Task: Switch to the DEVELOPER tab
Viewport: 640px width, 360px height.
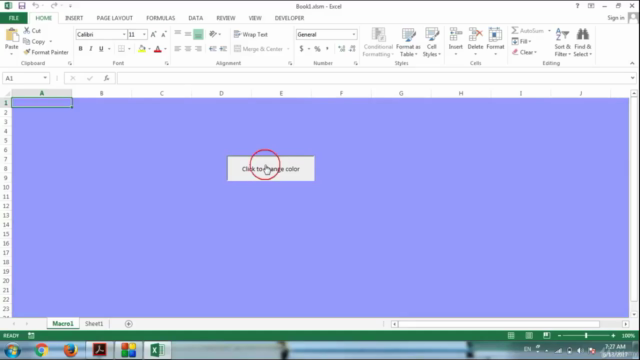Action: [289, 18]
